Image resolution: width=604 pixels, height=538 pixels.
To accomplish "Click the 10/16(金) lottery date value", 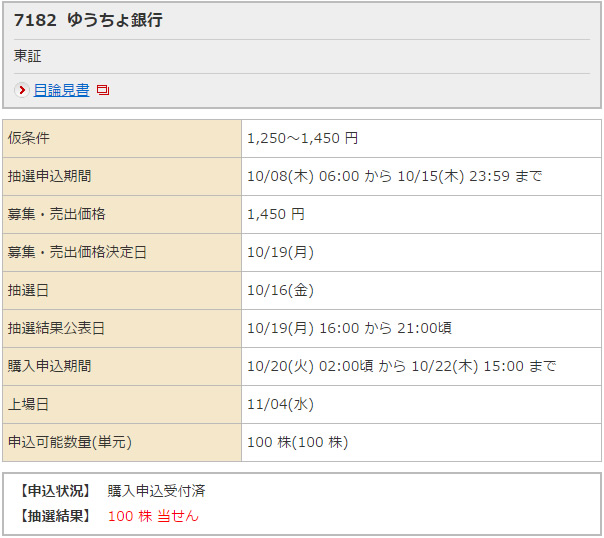I will 280,290.
